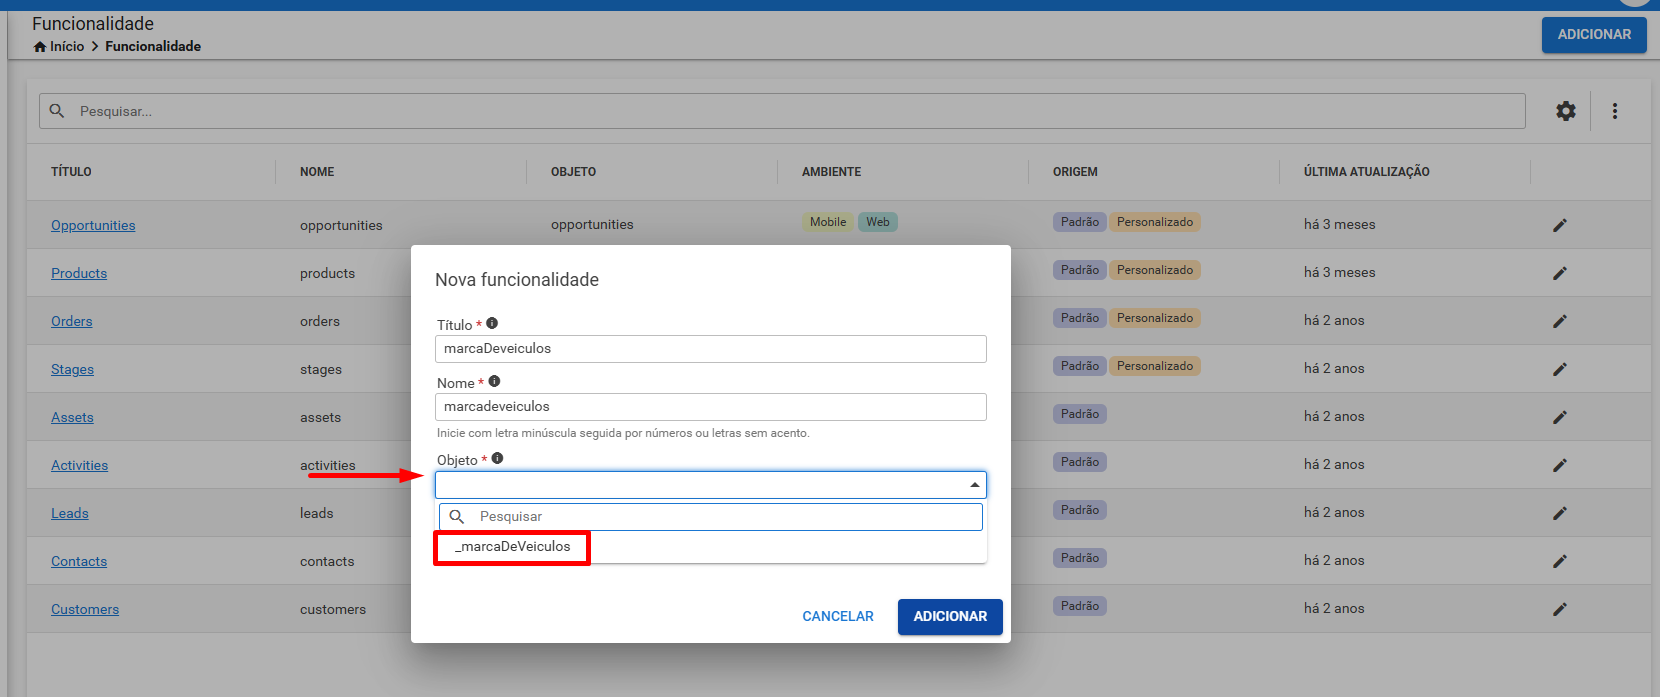Click the magnifier icon in the Objeto dropdown search
The height and width of the screenshot is (697, 1660).
point(457,516)
